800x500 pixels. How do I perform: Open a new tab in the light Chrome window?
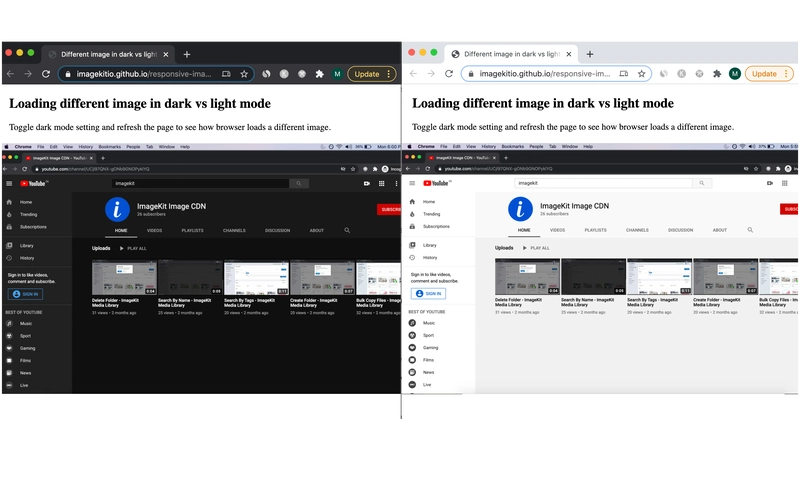point(590,54)
